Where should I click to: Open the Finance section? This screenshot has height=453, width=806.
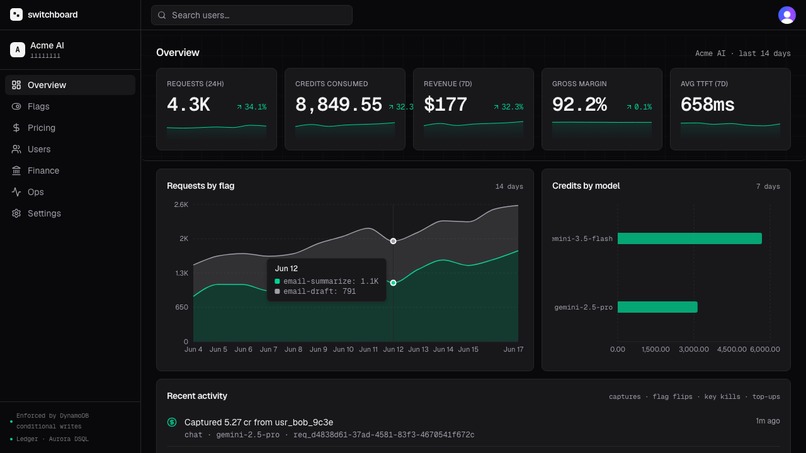click(x=70, y=170)
